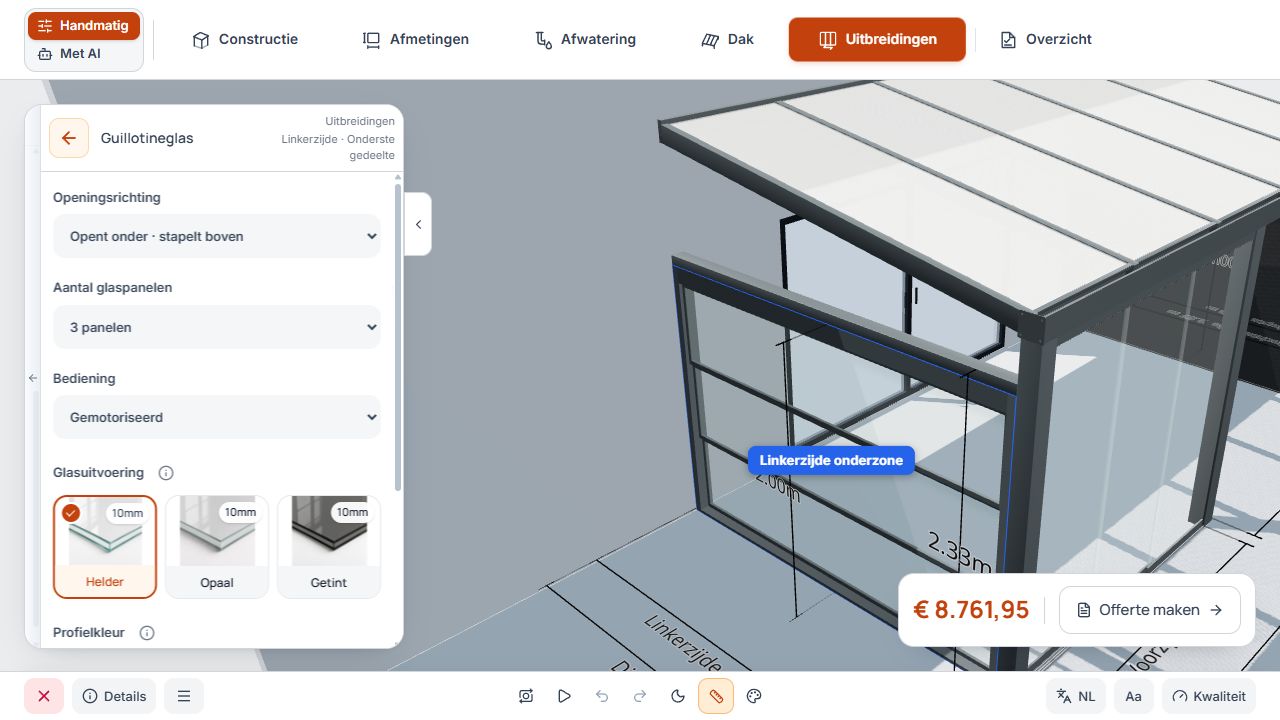Choose the Helder glass option

point(105,547)
